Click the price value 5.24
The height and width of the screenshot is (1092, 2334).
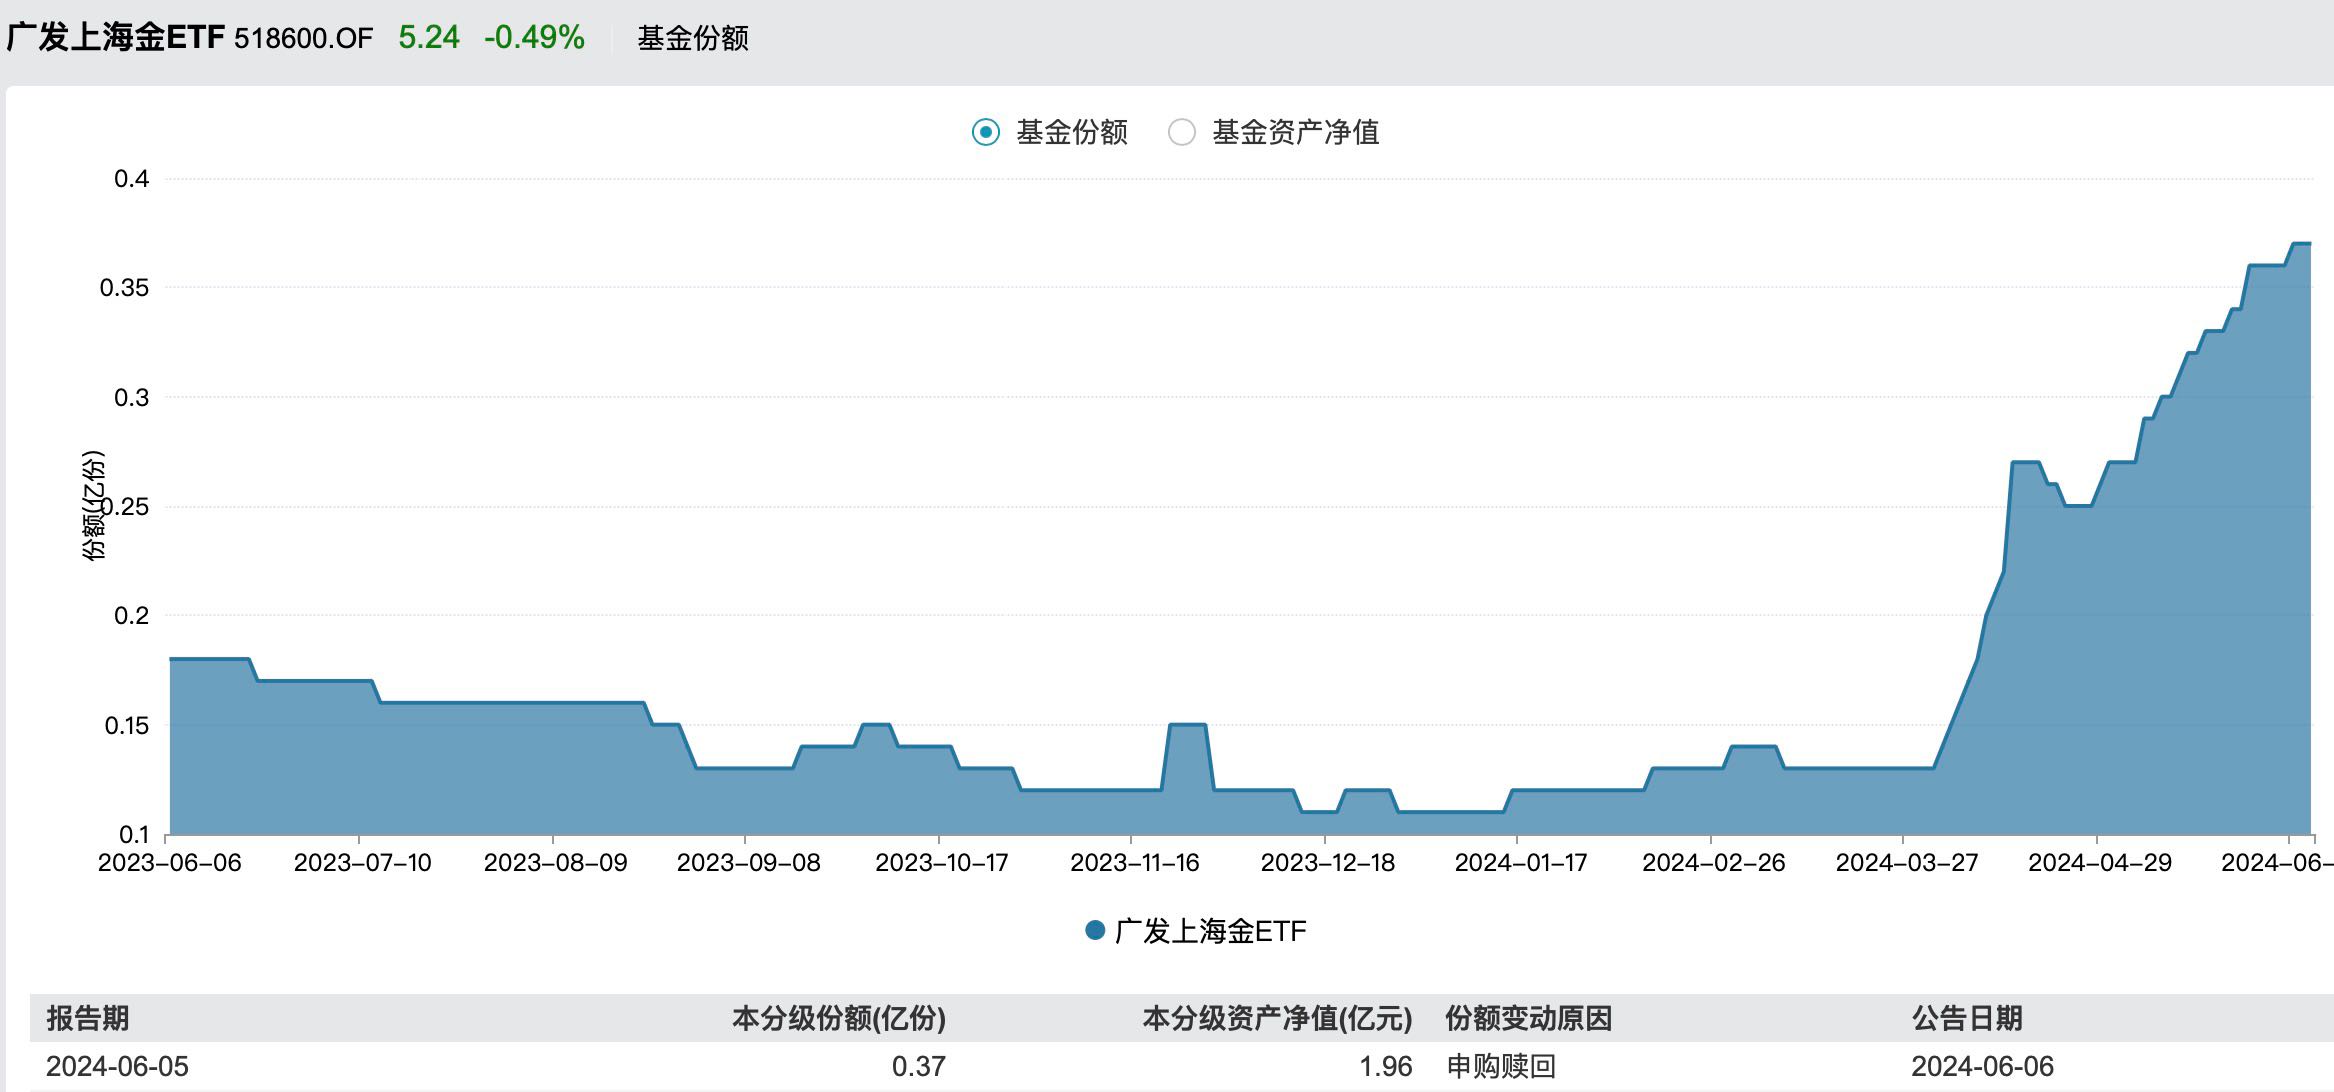[x=429, y=37]
